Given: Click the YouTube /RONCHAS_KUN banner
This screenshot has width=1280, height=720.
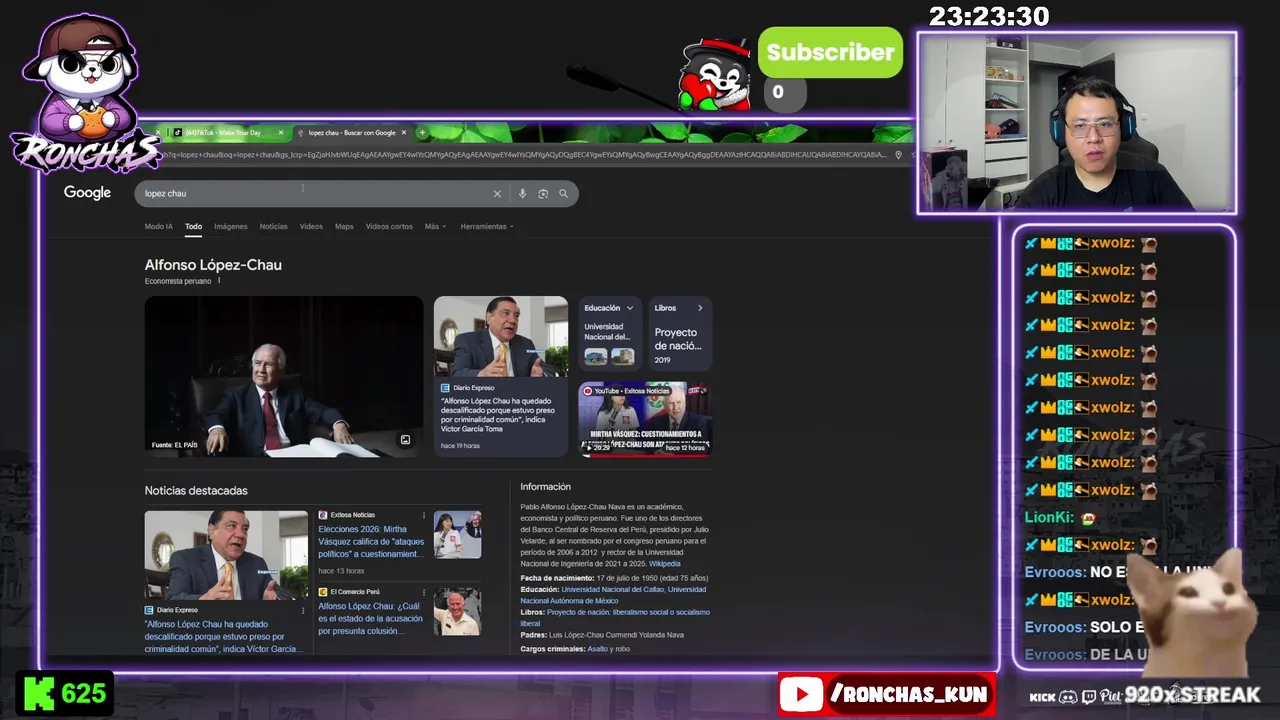Looking at the screenshot, I should 886,694.
